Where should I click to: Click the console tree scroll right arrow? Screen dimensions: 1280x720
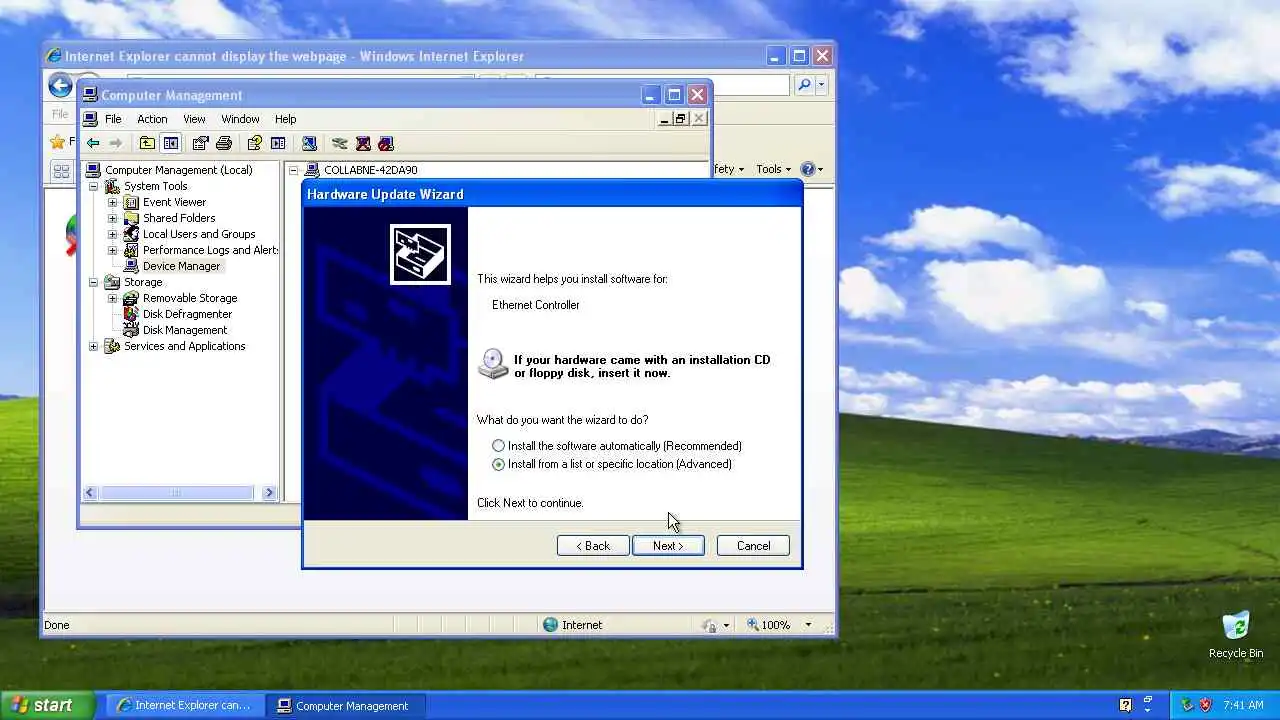click(x=268, y=493)
